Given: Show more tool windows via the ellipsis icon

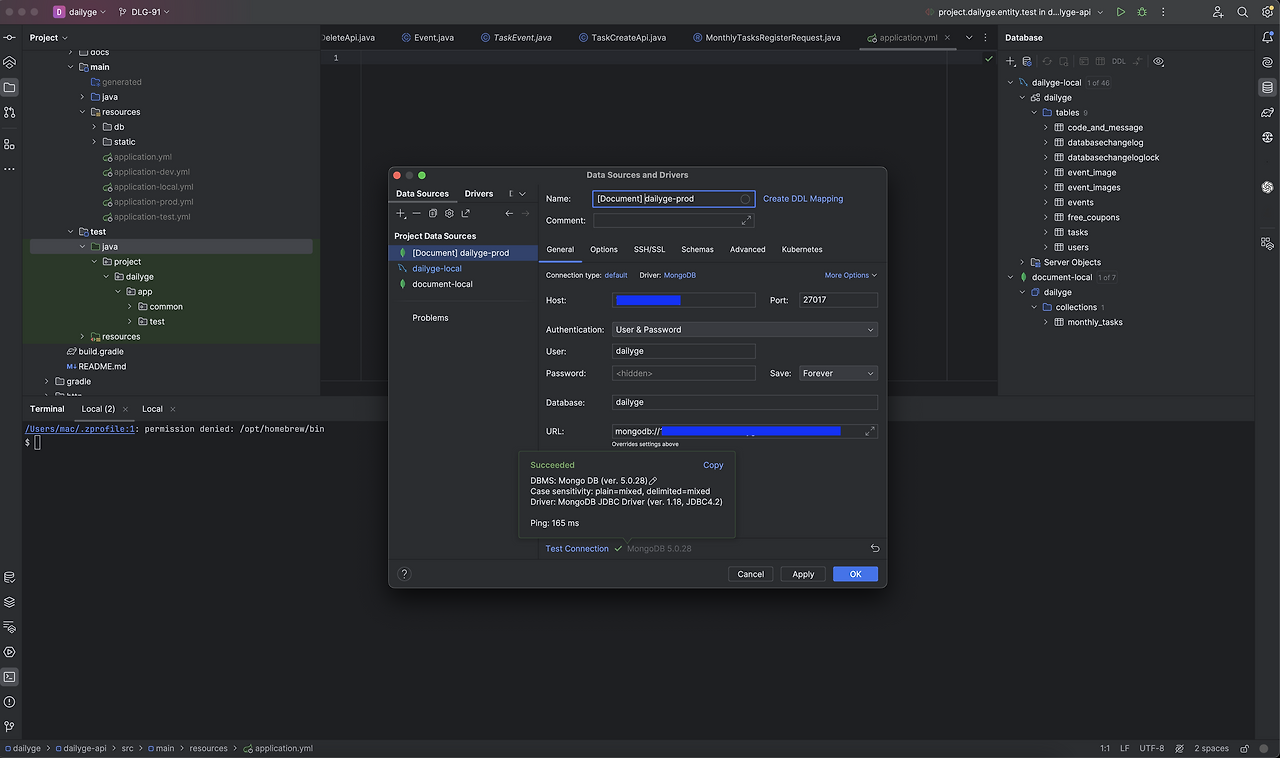Looking at the screenshot, I should [10, 169].
